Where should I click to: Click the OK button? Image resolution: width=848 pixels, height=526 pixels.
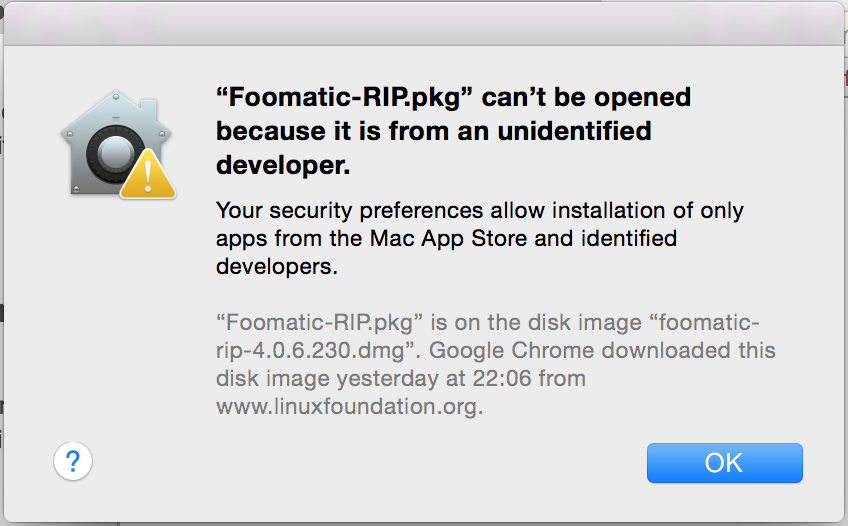[724, 462]
